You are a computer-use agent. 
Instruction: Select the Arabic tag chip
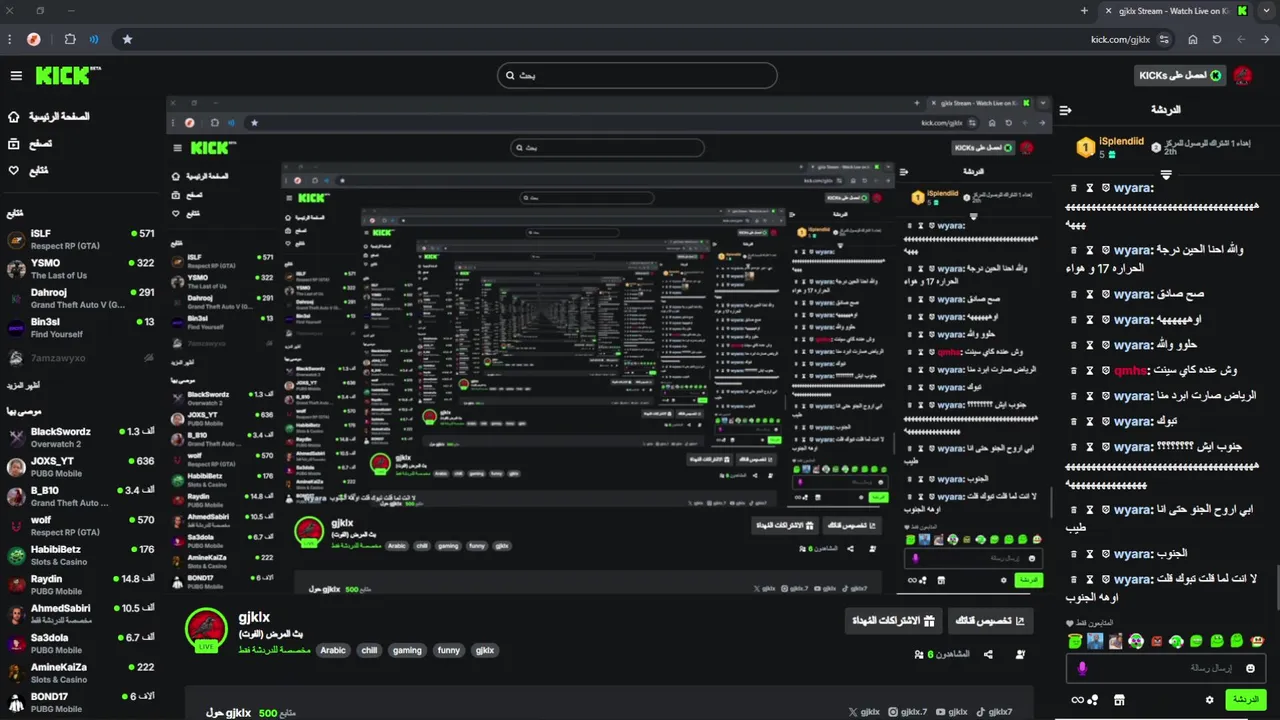tap(333, 650)
